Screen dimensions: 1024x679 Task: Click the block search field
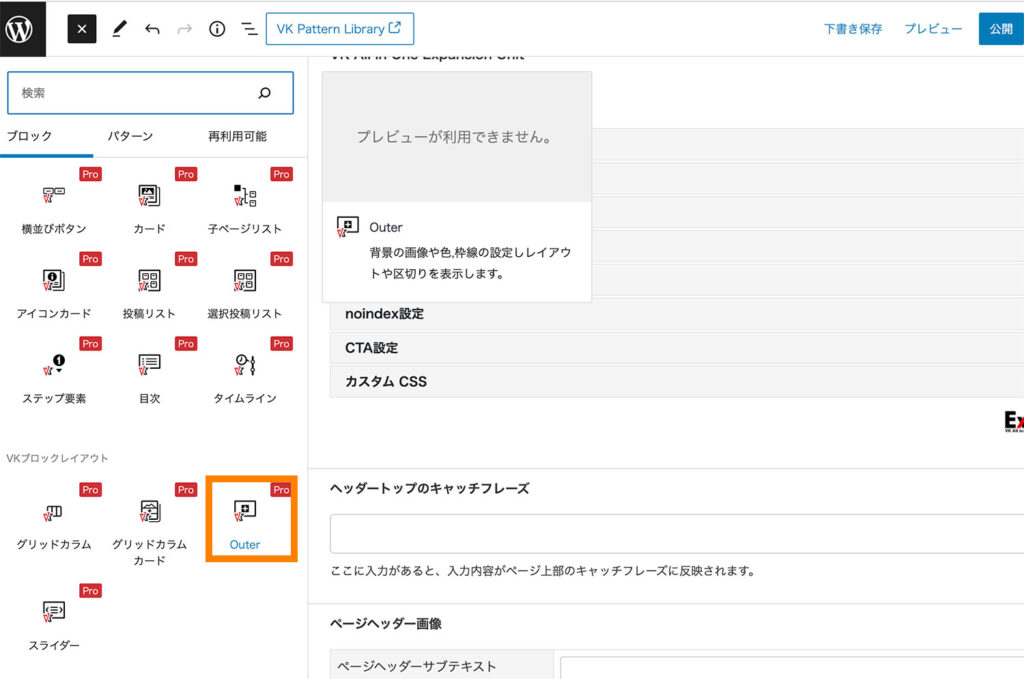pos(150,92)
